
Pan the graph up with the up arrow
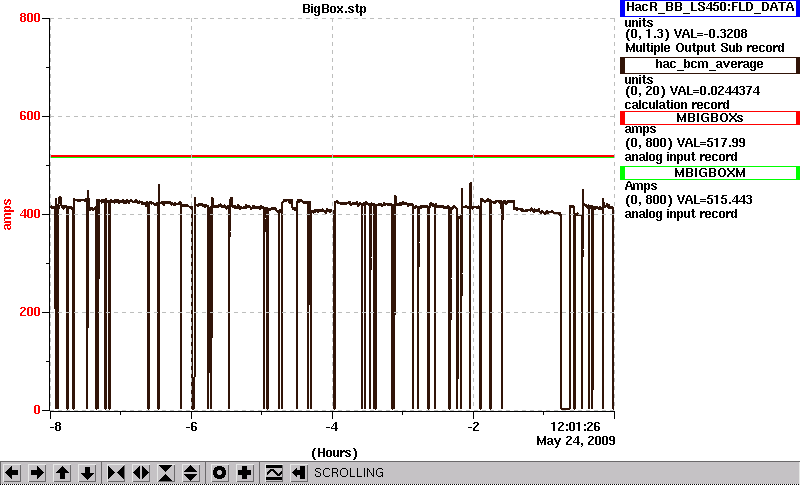point(62,473)
